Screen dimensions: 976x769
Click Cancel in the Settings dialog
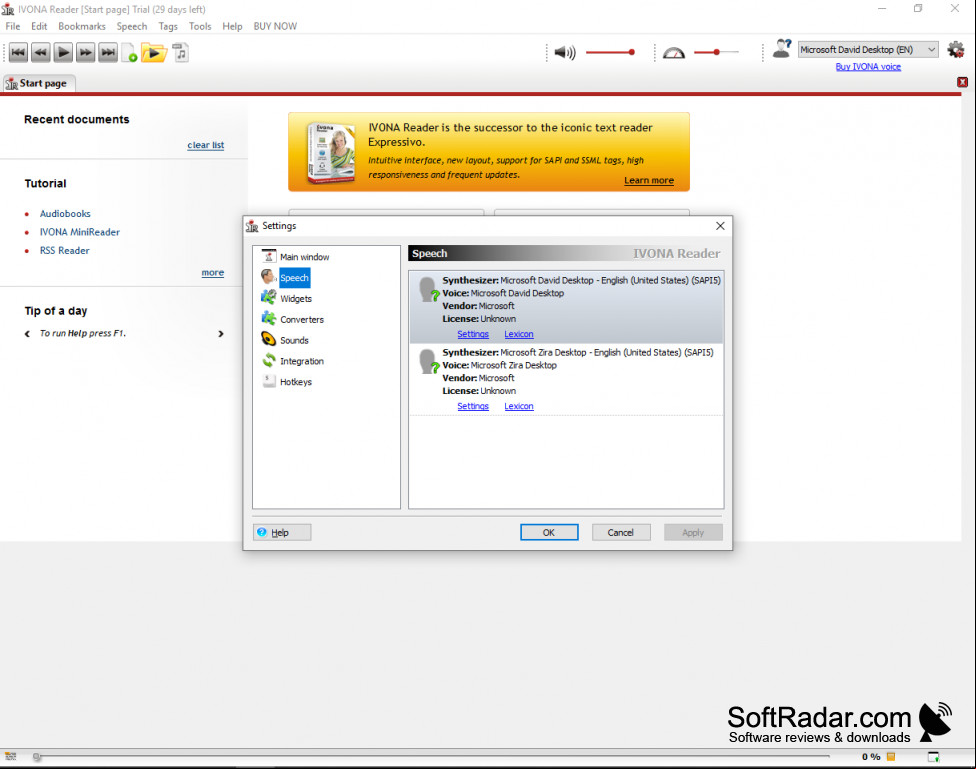point(621,532)
